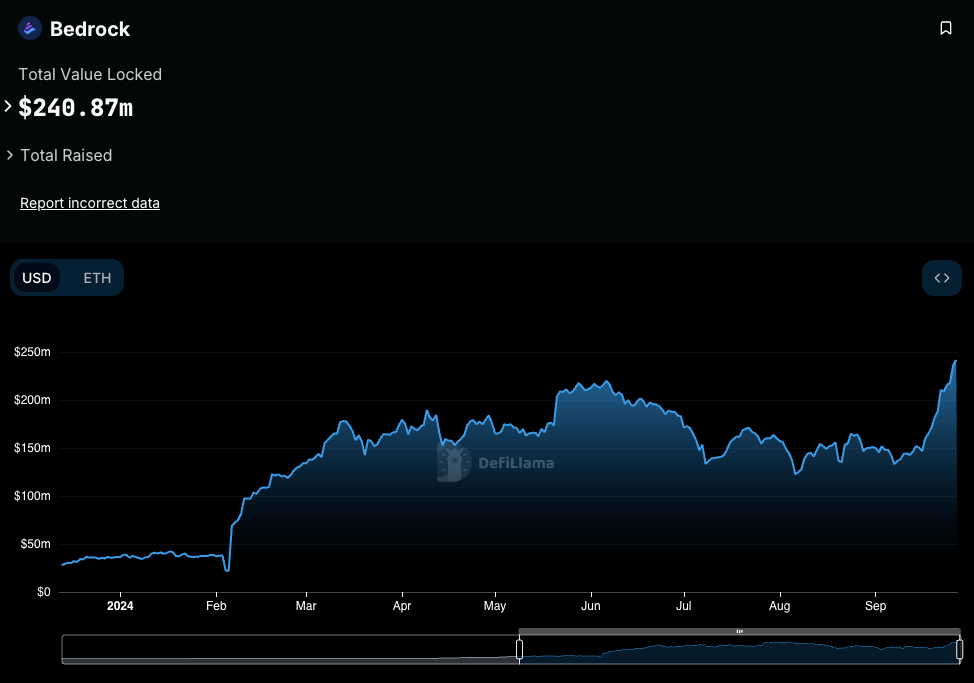Click the unselected left part of range overview

coord(290,649)
